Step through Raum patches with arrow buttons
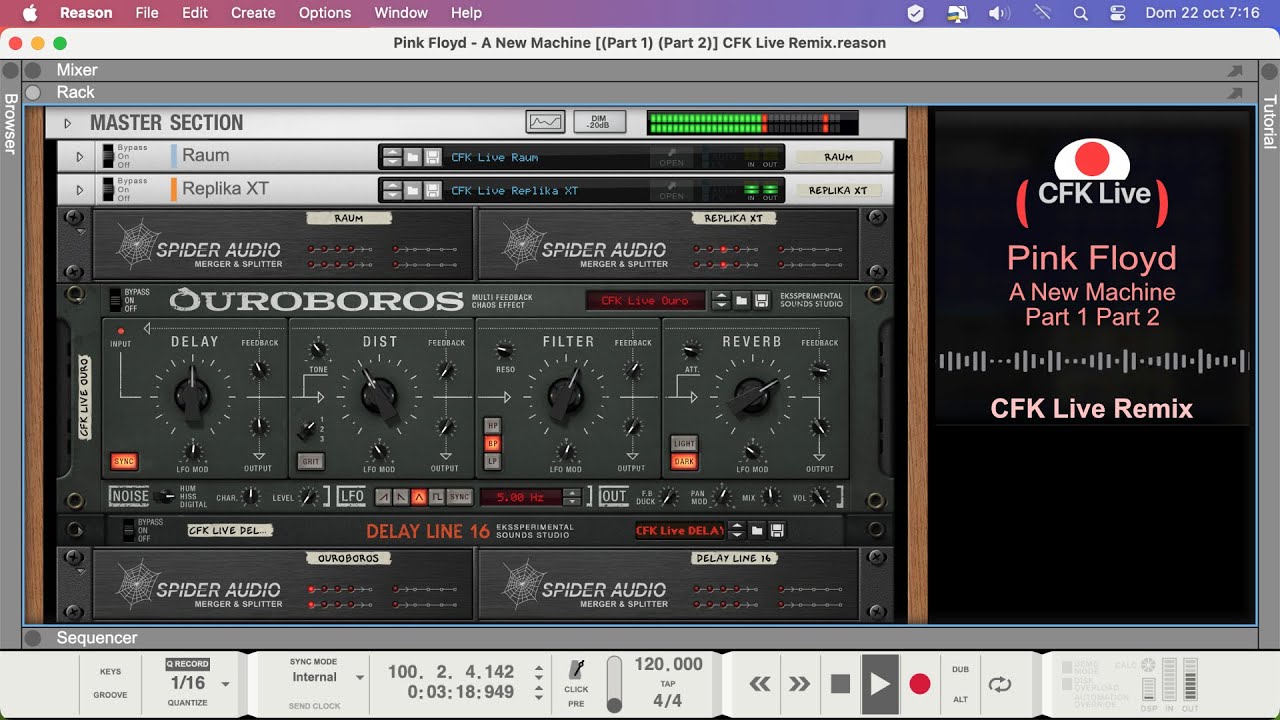Screen dimensions: 1280x720 pos(392,157)
